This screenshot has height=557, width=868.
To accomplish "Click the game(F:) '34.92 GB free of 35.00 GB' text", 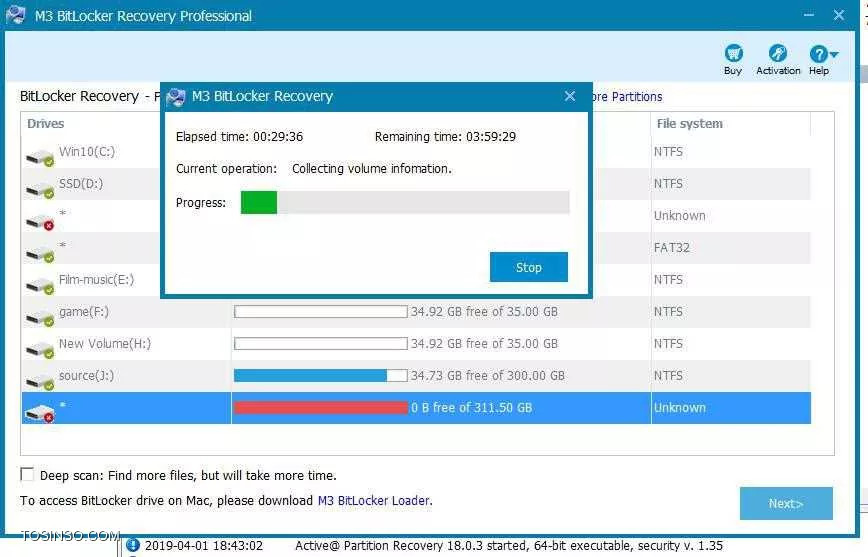I will (484, 312).
